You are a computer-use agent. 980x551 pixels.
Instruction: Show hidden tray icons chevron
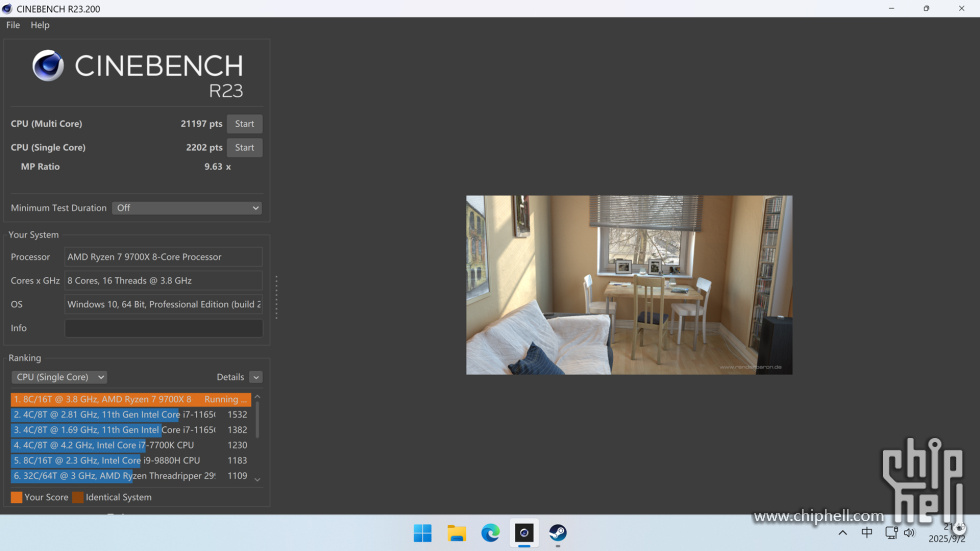pyautogui.click(x=842, y=533)
